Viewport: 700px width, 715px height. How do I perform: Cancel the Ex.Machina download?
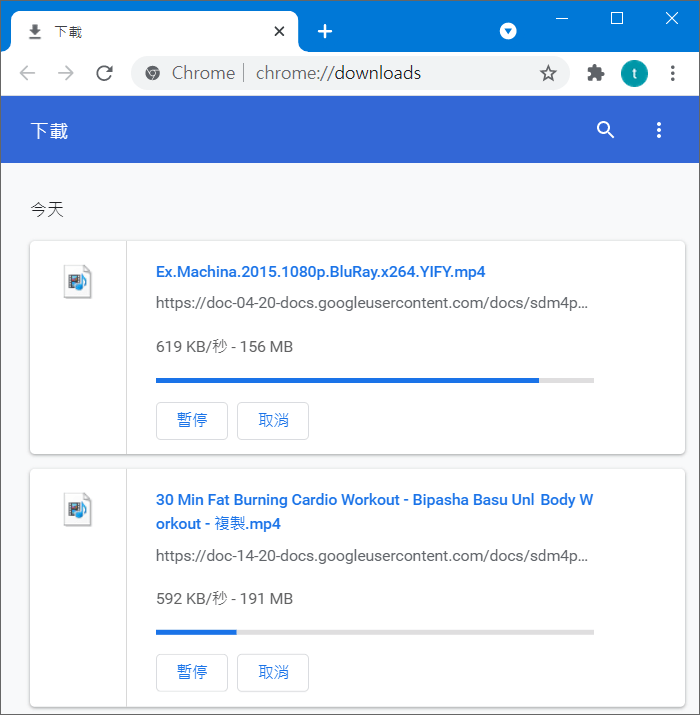[x=273, y=421]
